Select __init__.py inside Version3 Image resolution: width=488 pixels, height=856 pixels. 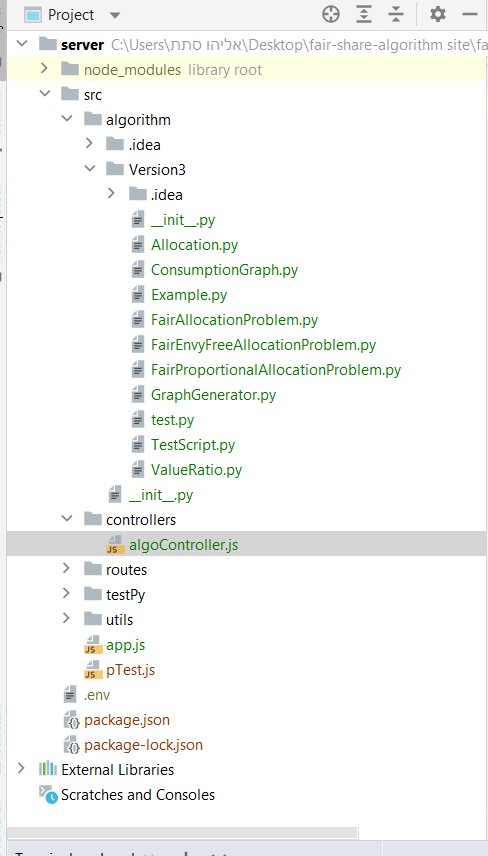pos(183,219)
